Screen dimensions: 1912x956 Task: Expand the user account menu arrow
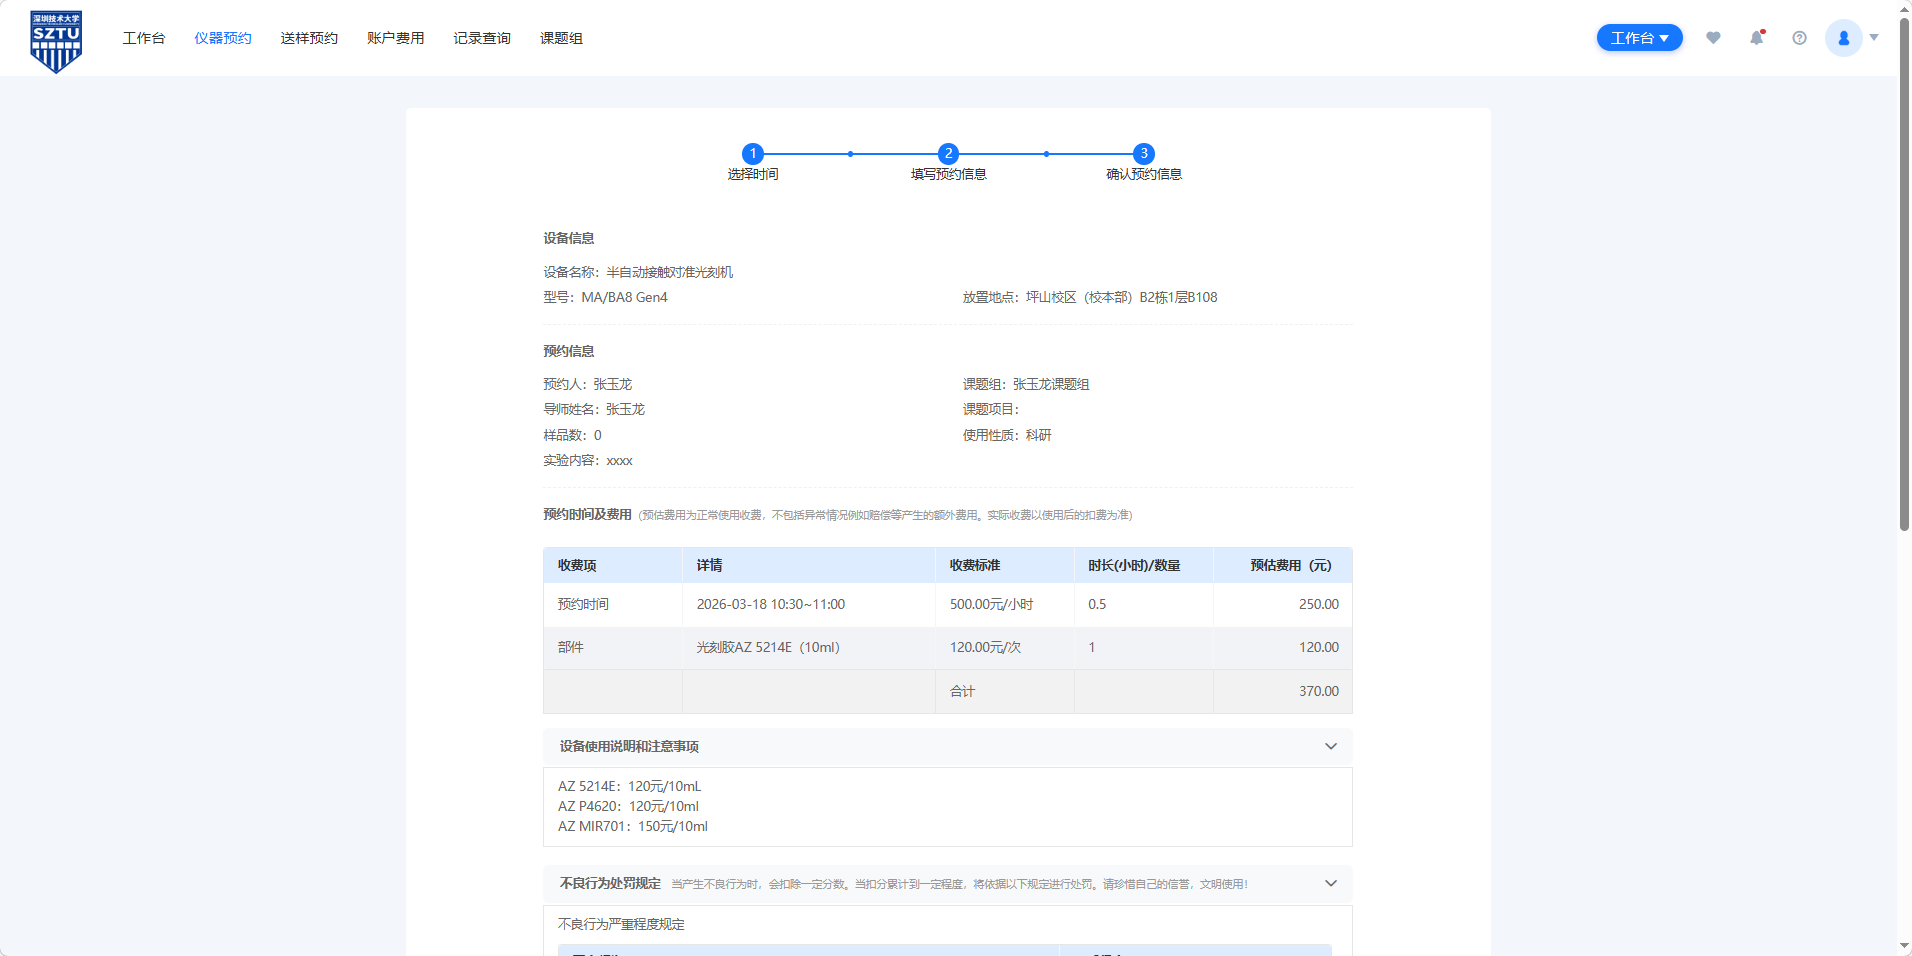tap(1874, 38)
